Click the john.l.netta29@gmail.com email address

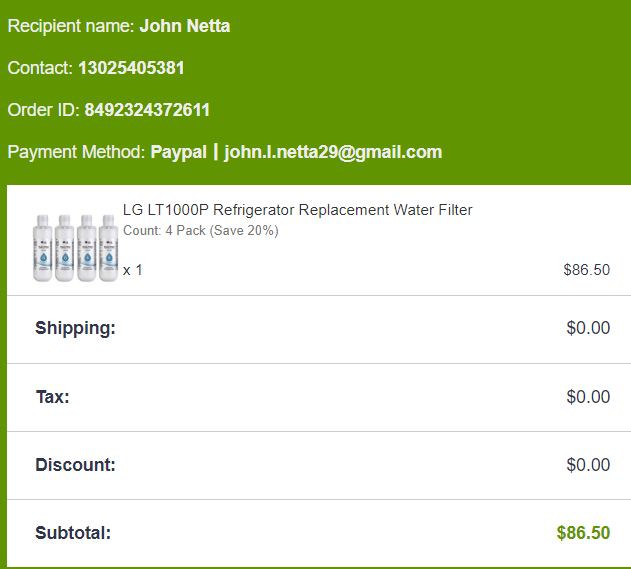pos(333,152)
